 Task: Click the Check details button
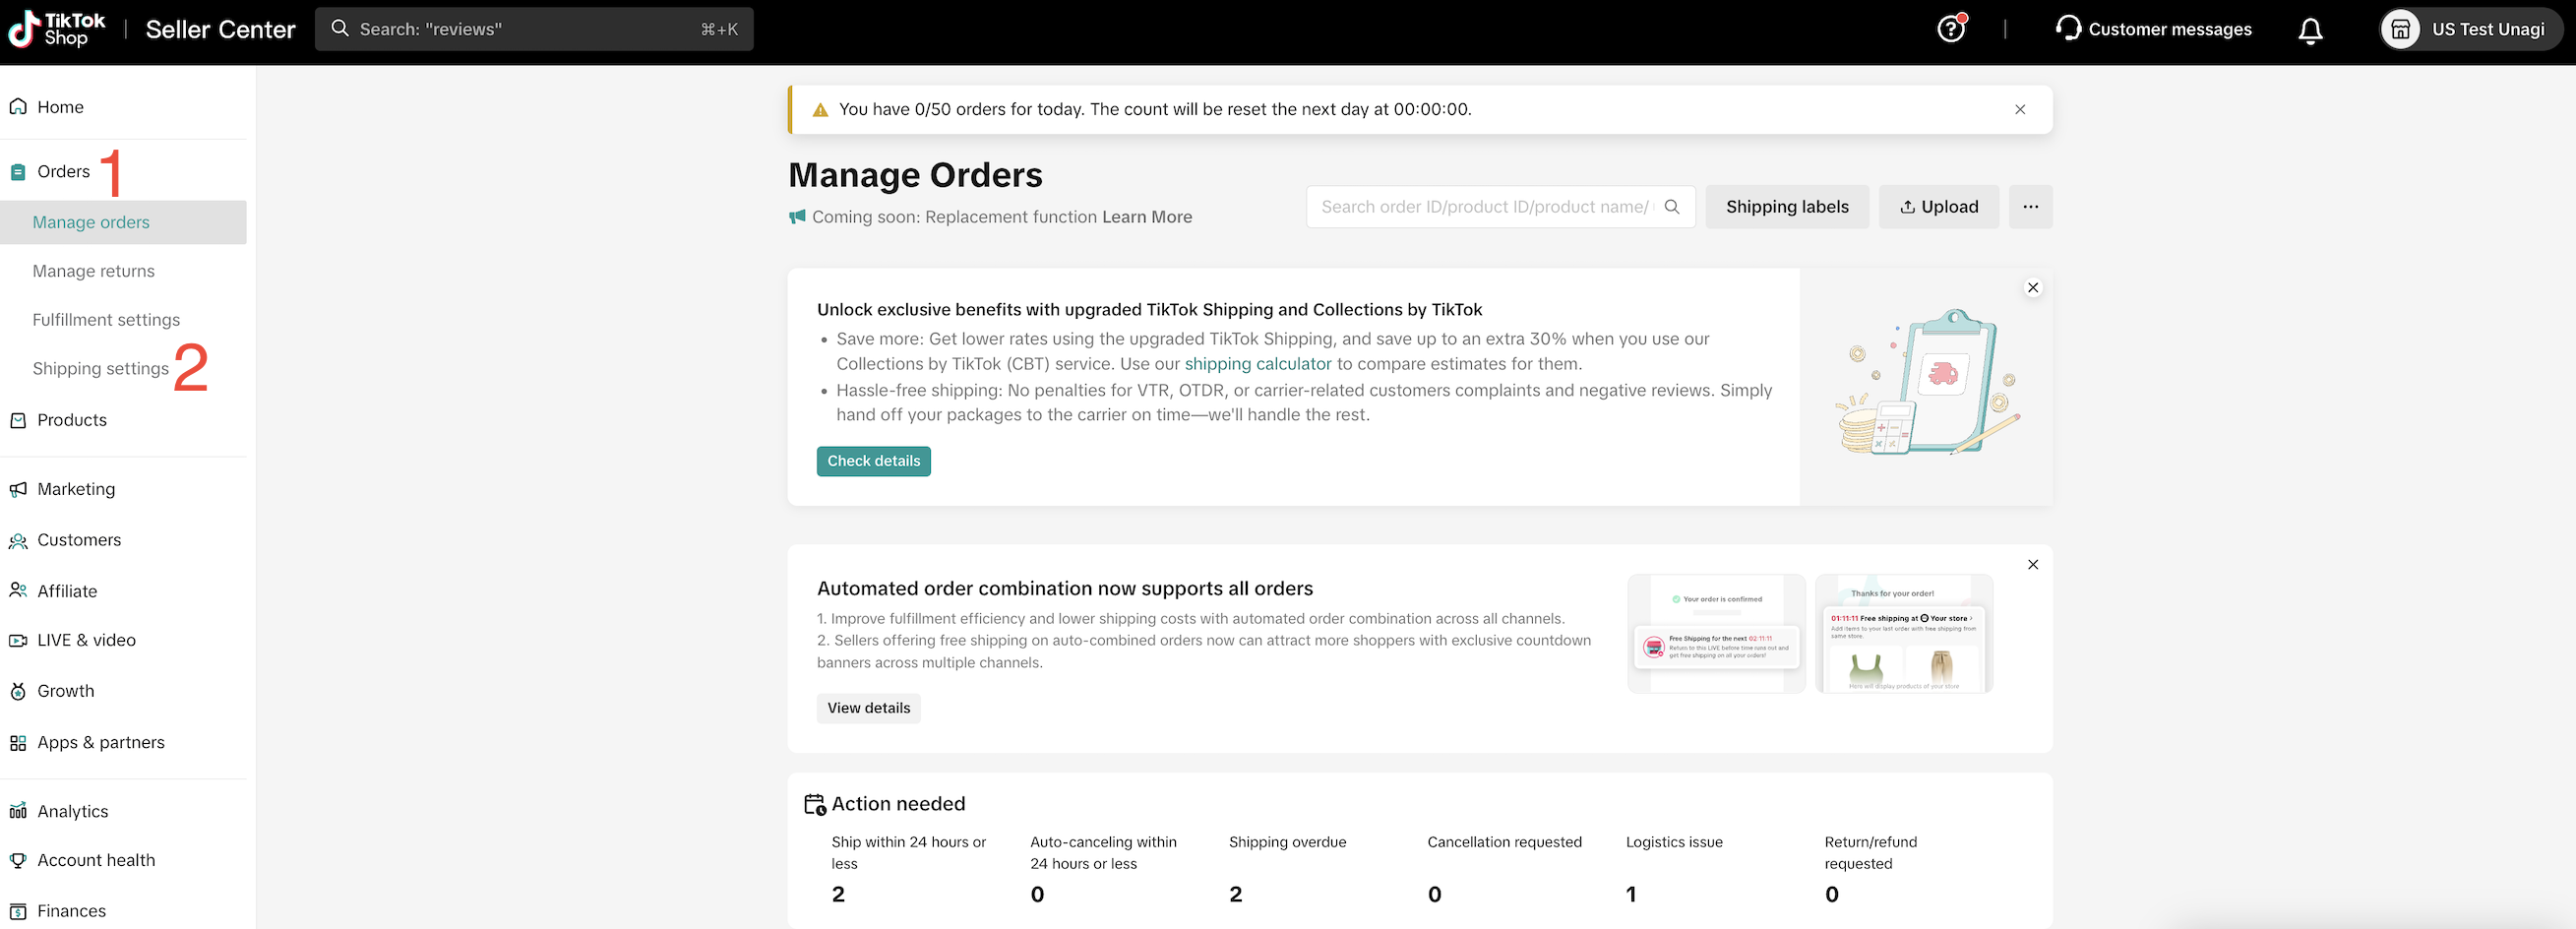(x=873, y=461)
